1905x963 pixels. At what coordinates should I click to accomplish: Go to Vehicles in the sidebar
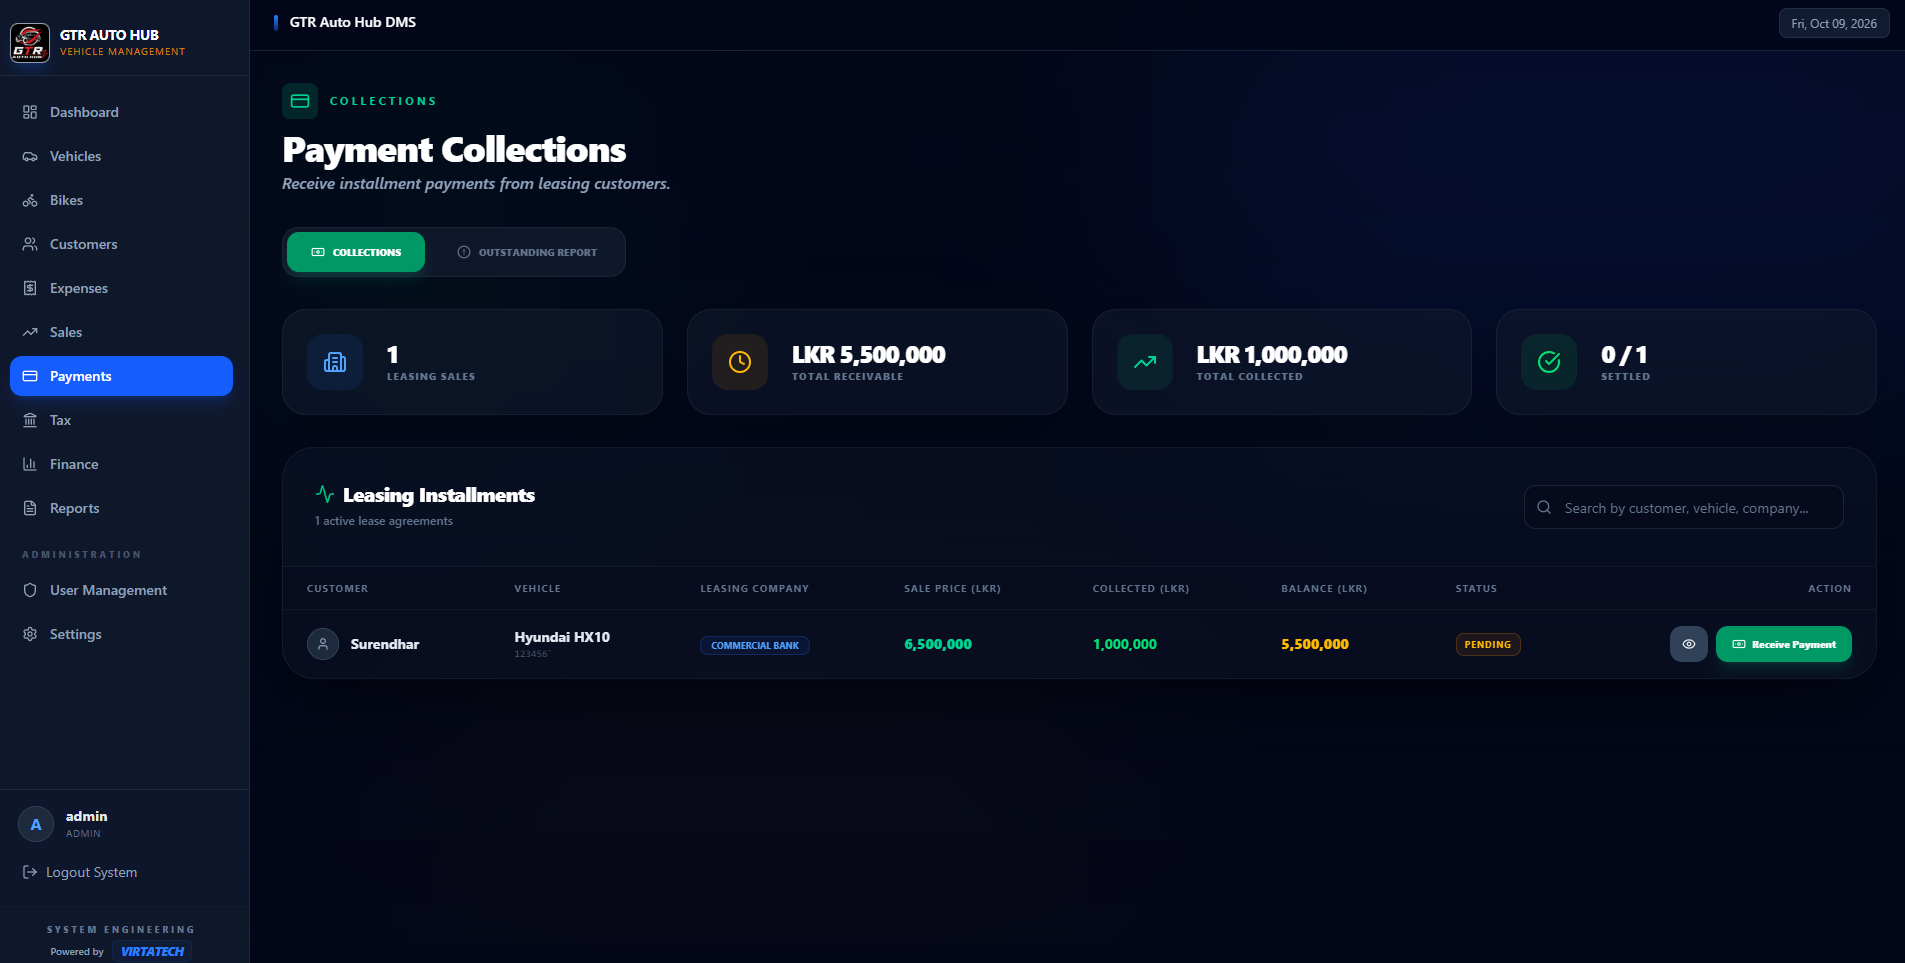[121, 156]
